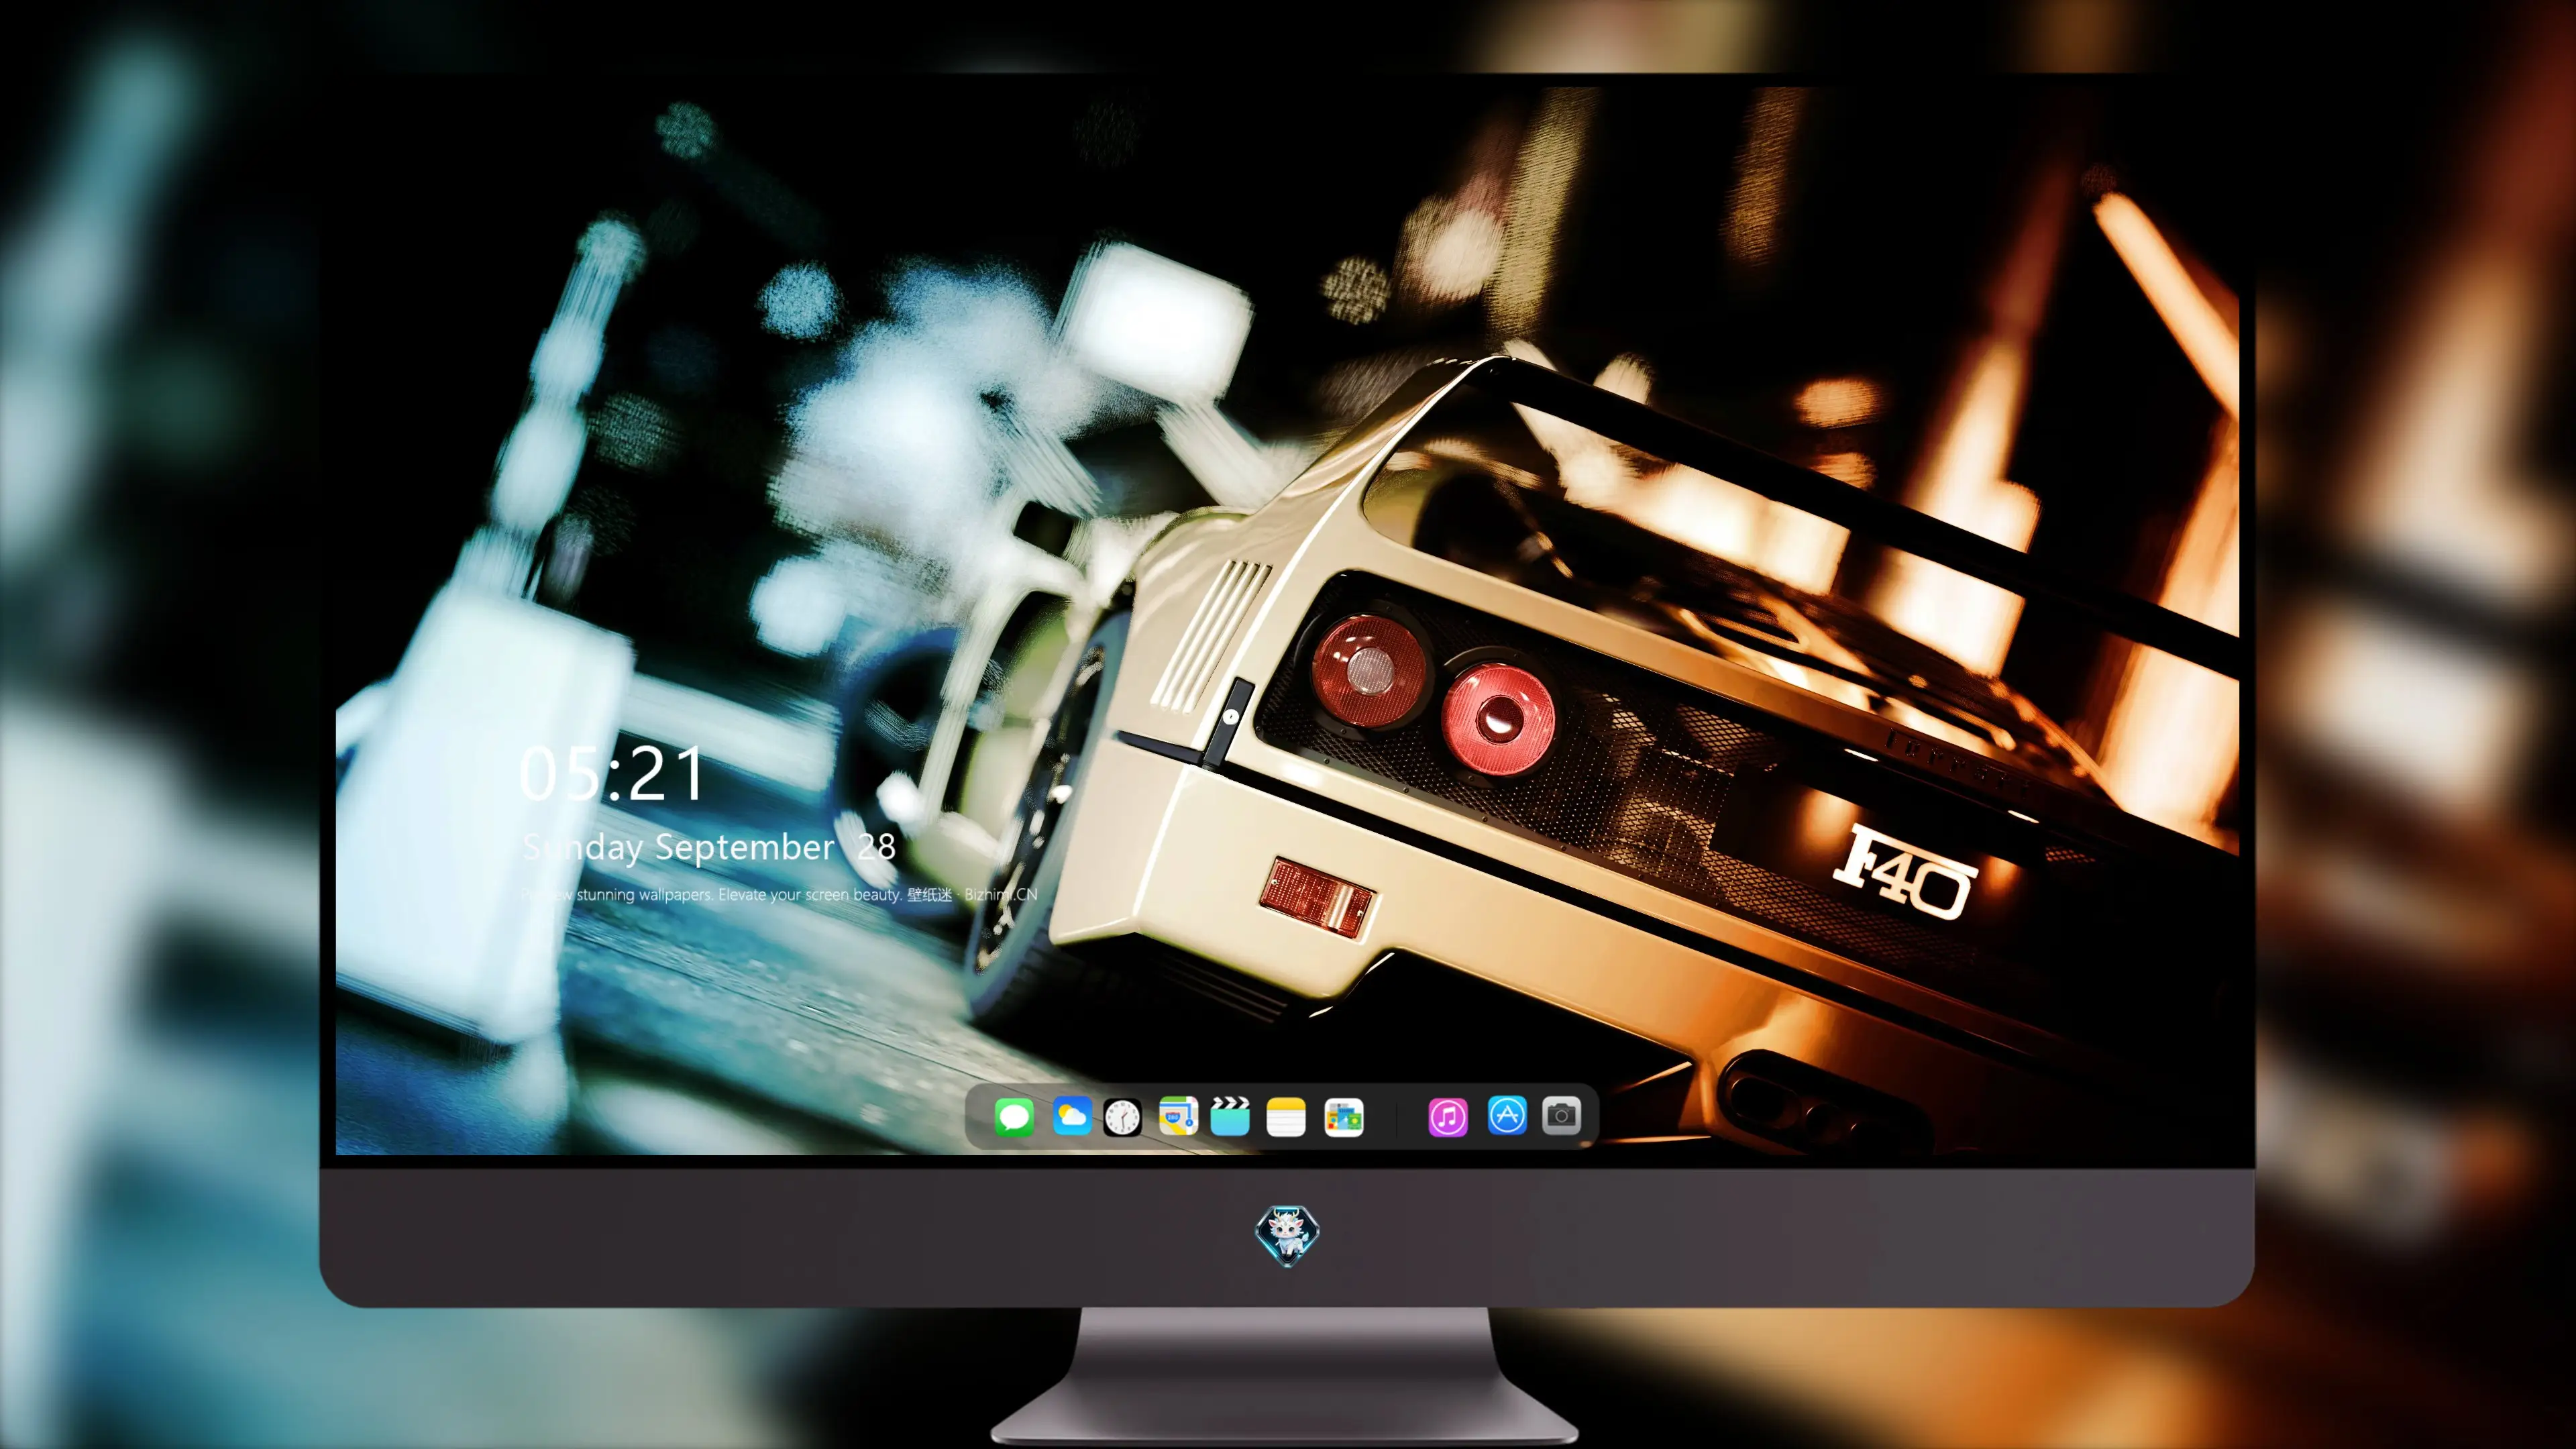Click the 05:21 clock time display

[x=612, y=774]
